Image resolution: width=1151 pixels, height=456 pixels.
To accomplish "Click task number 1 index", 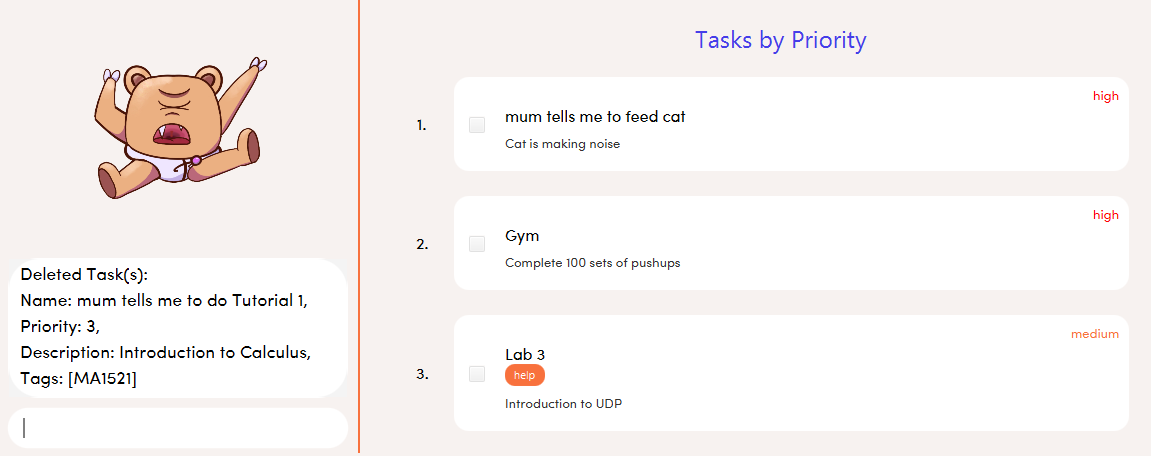I will 421,126.
